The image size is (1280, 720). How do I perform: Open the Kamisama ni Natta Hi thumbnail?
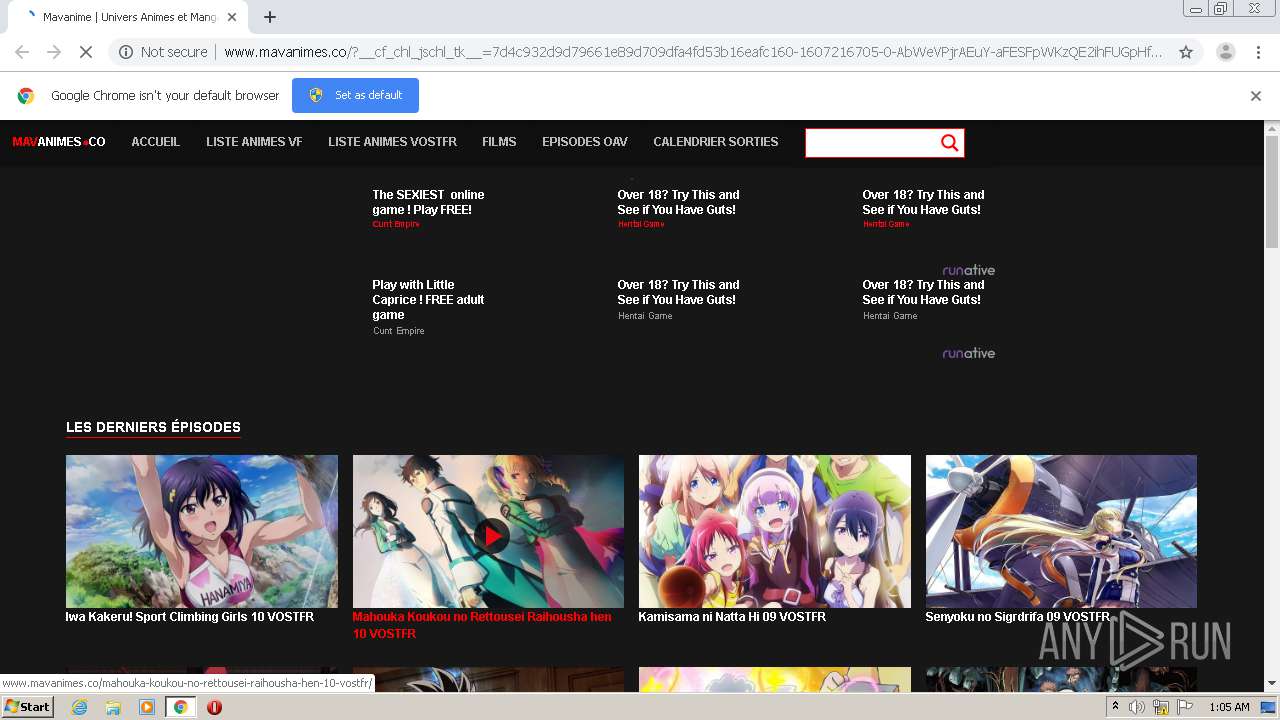click(x=775, y=531)
